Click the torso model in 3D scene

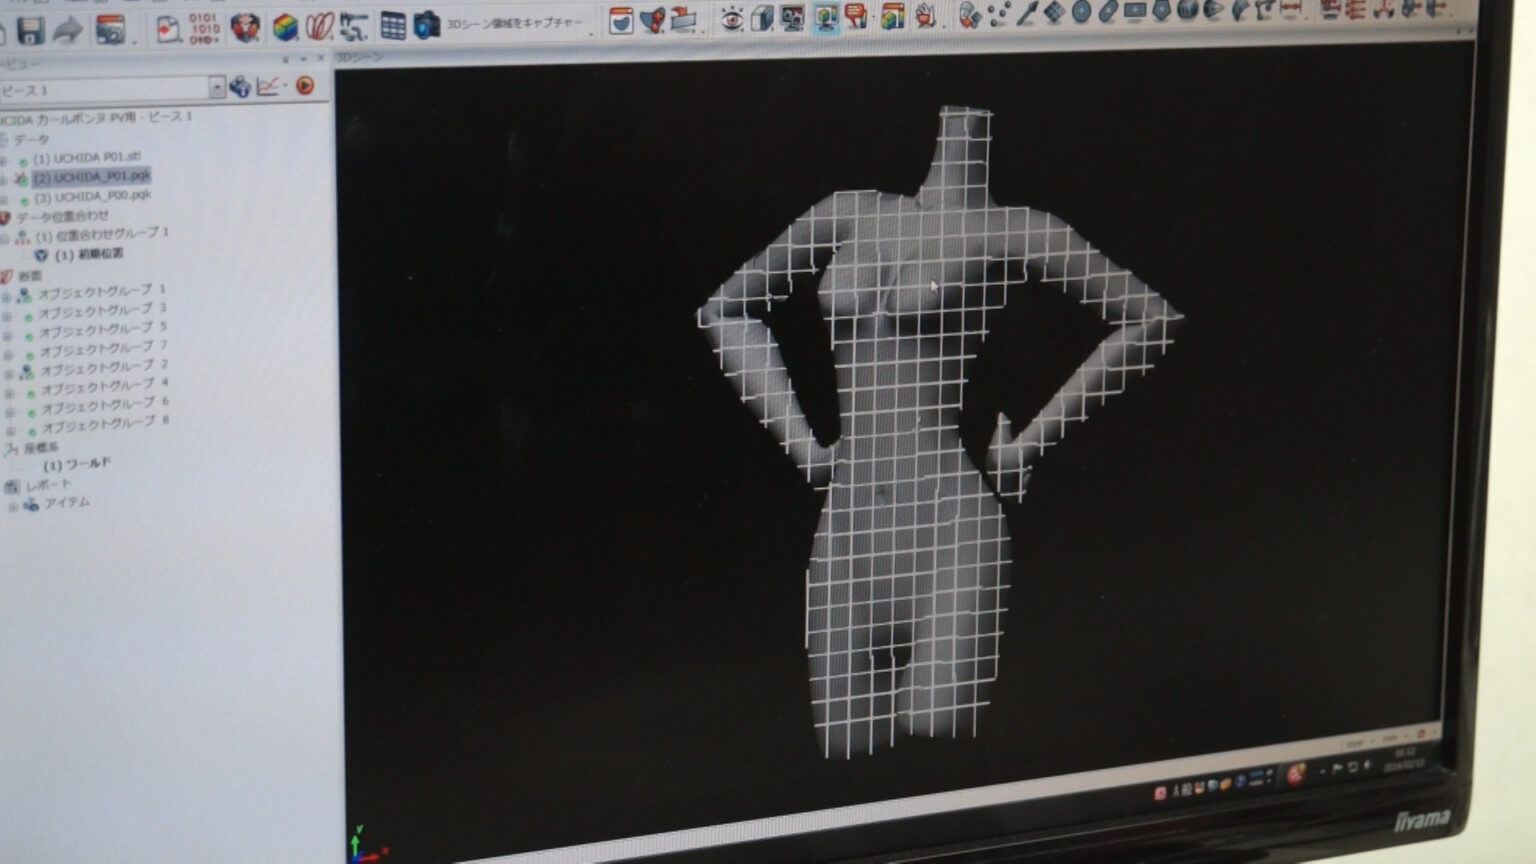tap(900, 450)
